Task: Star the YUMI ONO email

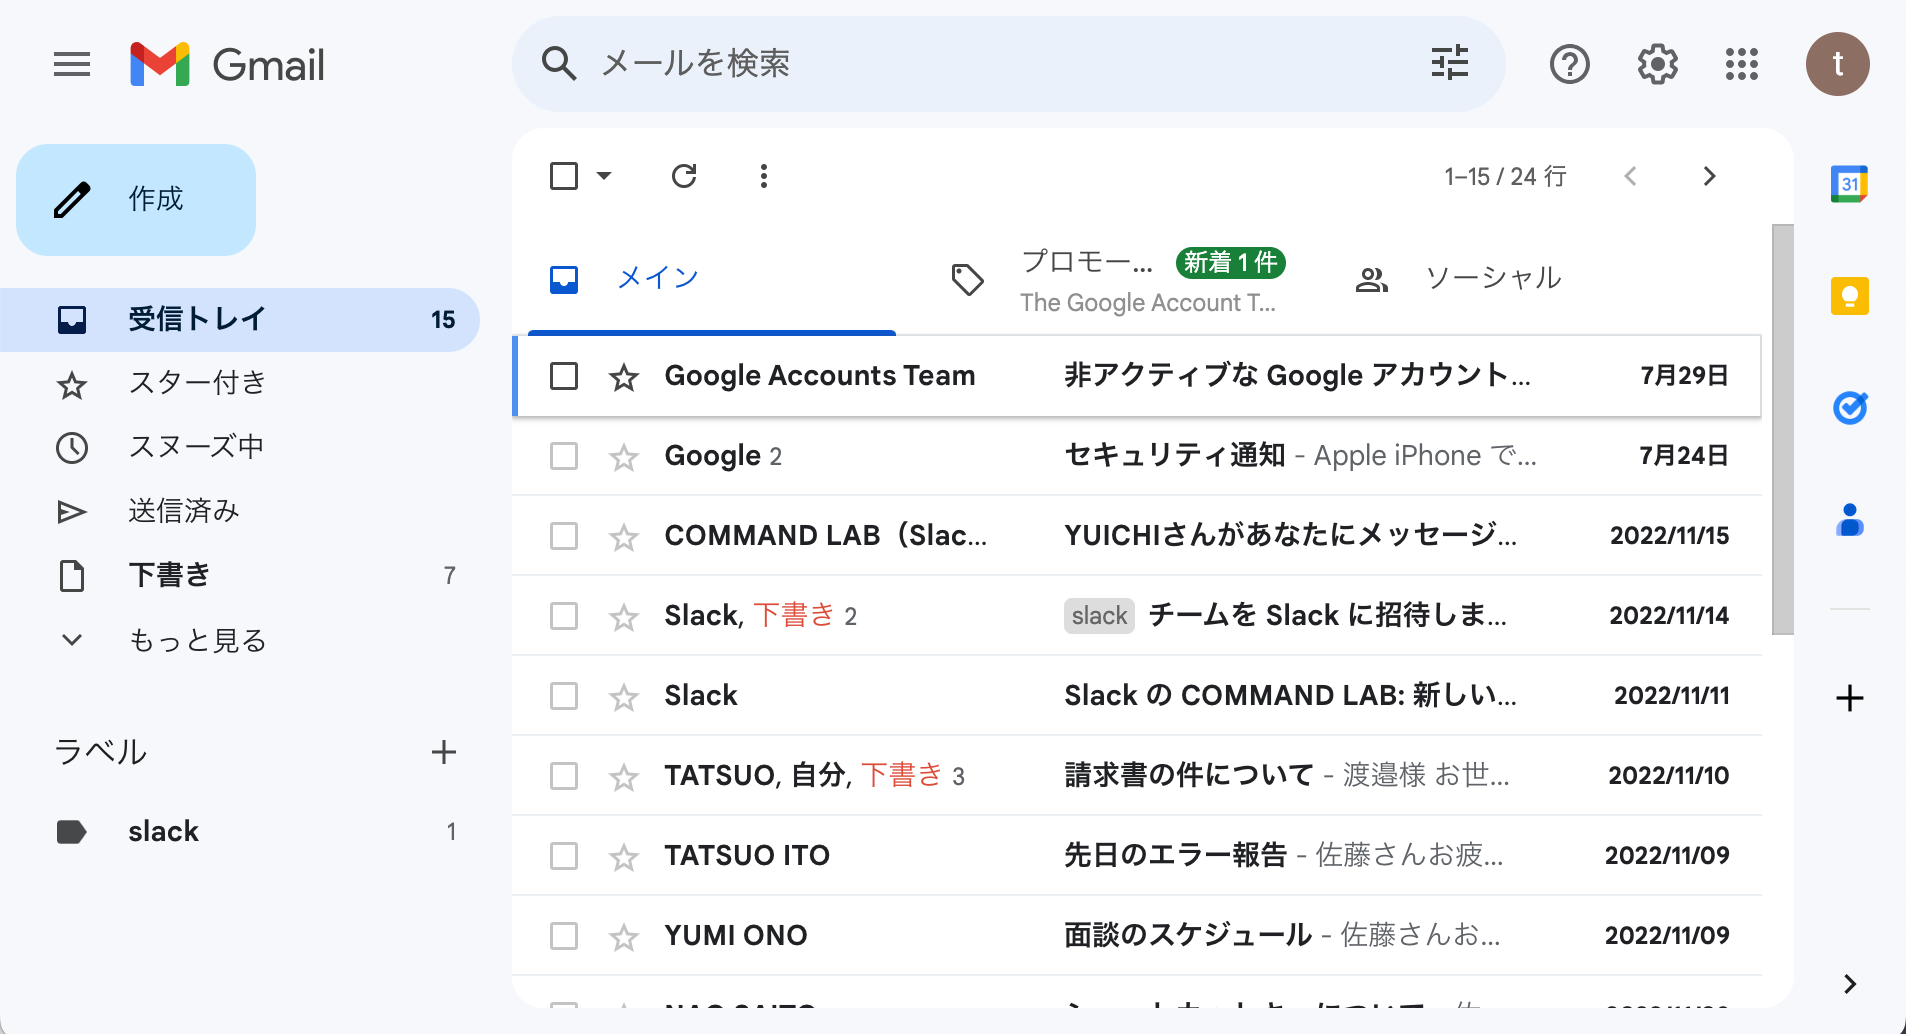Action: pos(624,937)
